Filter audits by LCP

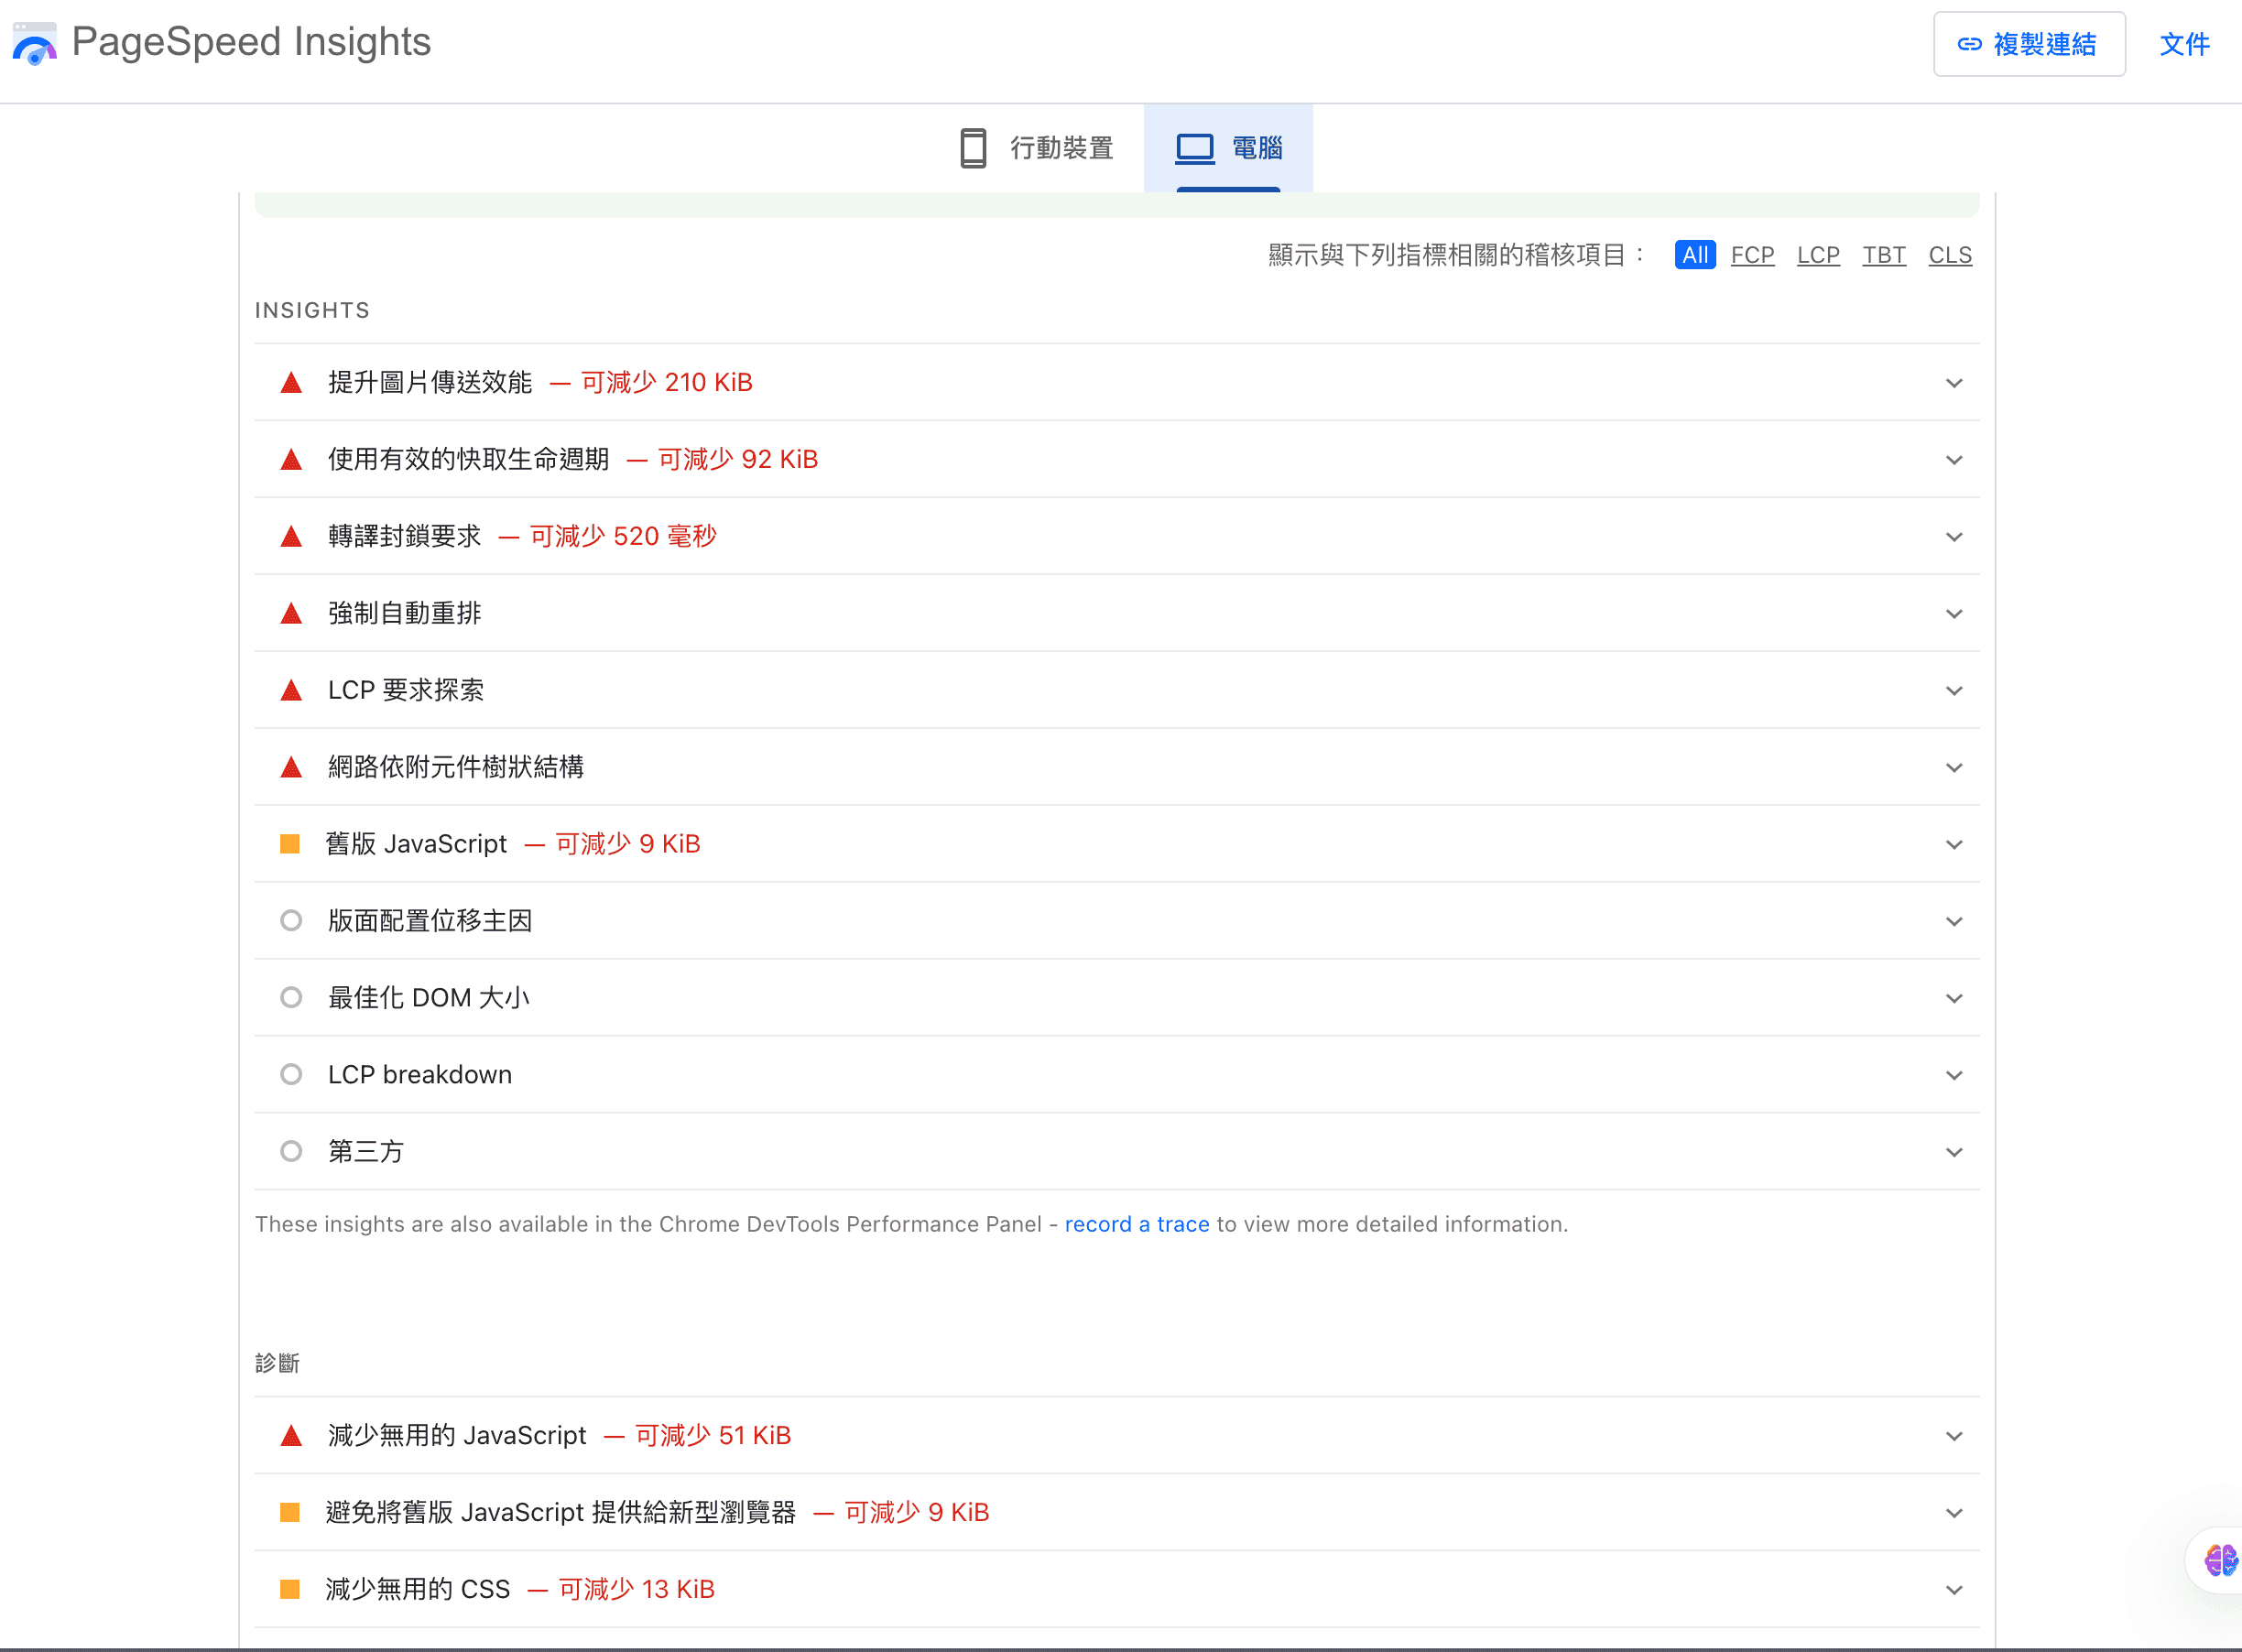tap(1818, 255)
